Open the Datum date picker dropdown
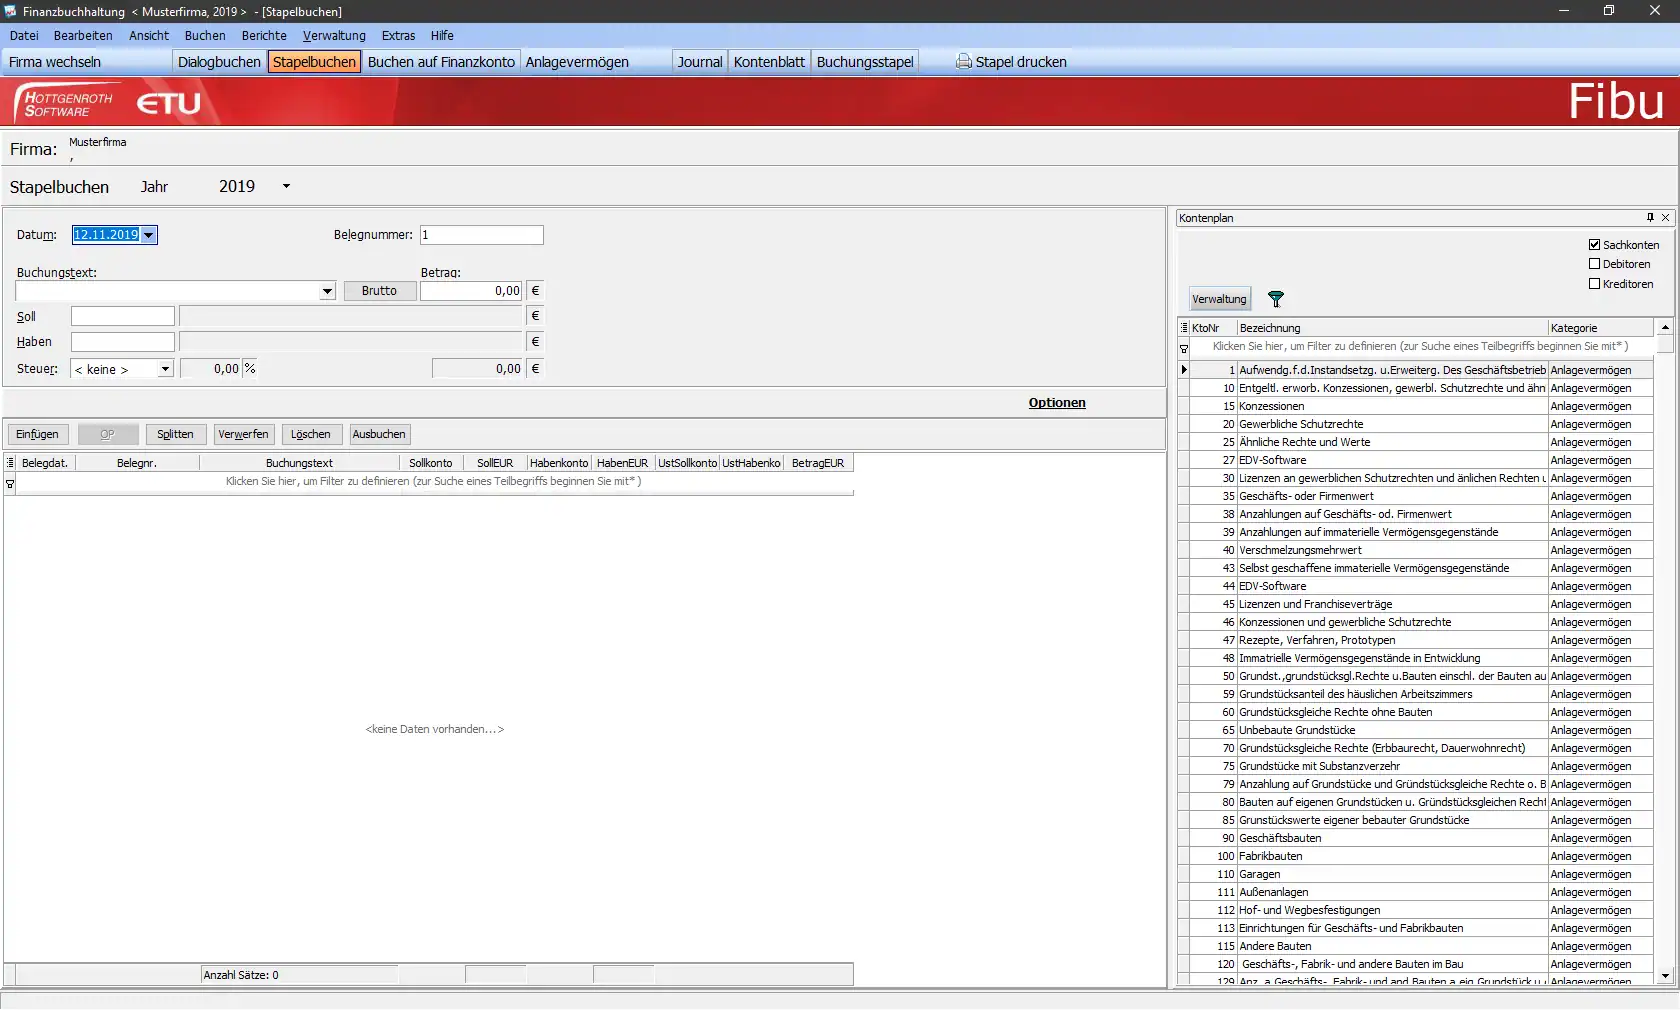This screenshot has height=1010, width=1680. (149, 235)
